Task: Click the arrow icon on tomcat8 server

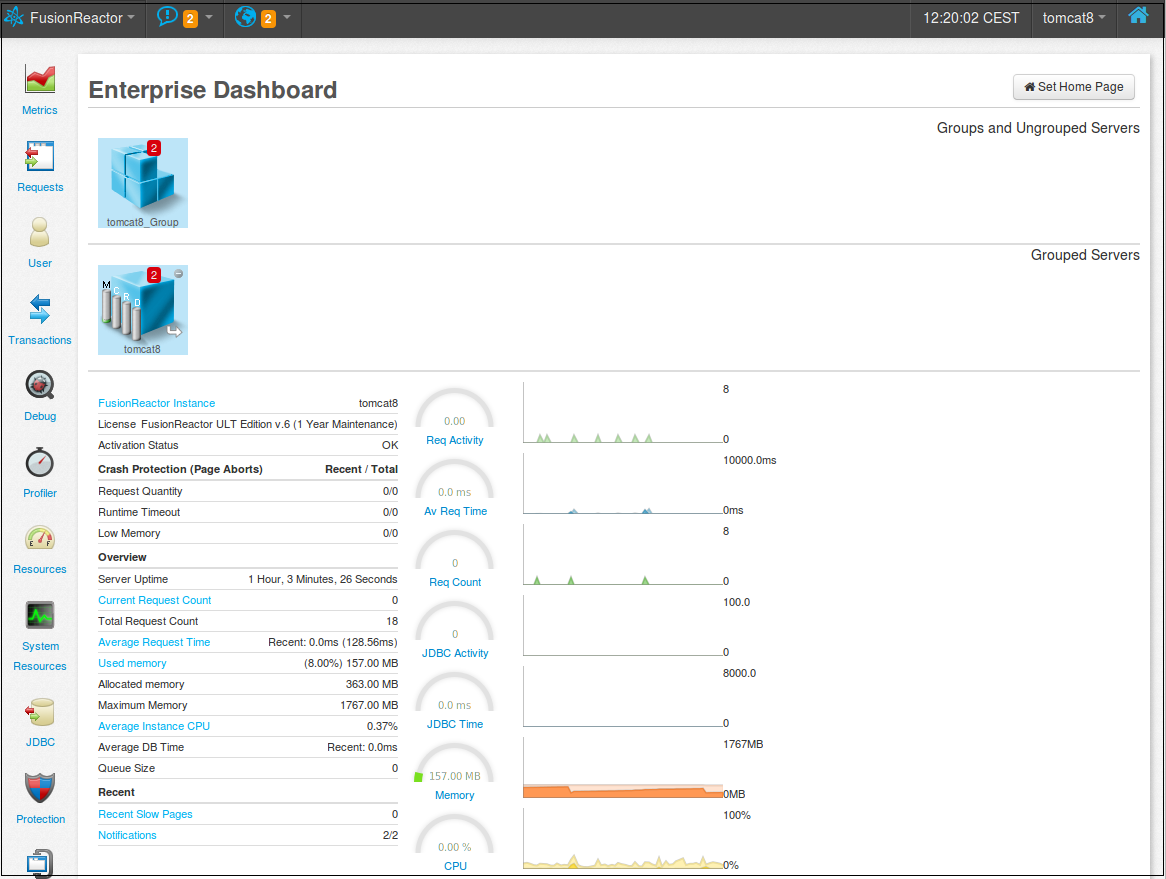Action: [175, 330]
